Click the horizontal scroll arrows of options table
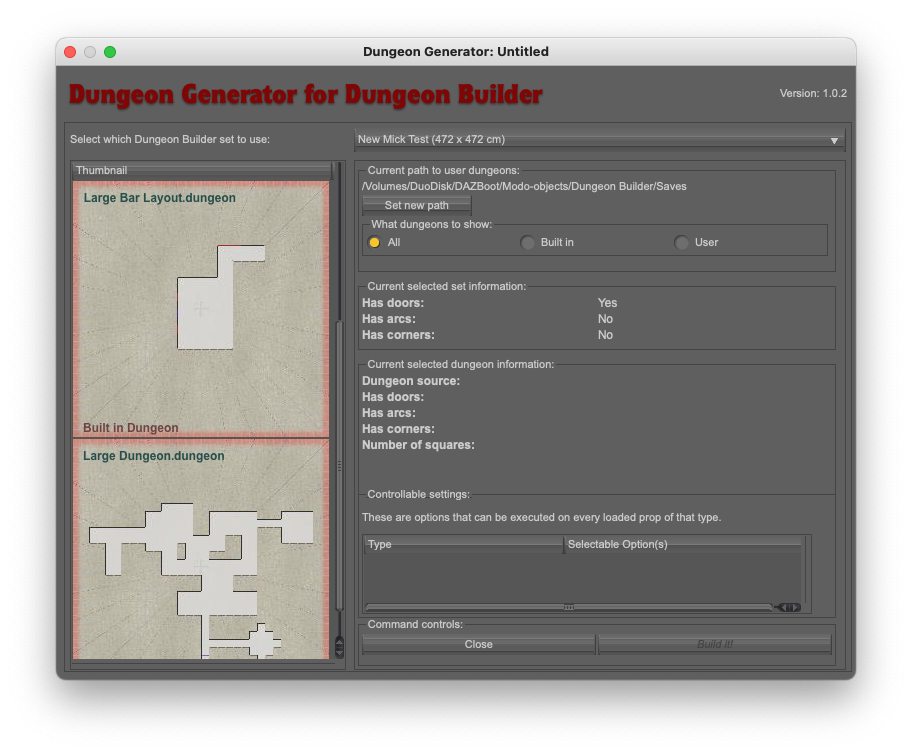Screen dimensions: 912x754 pos(789,607)
